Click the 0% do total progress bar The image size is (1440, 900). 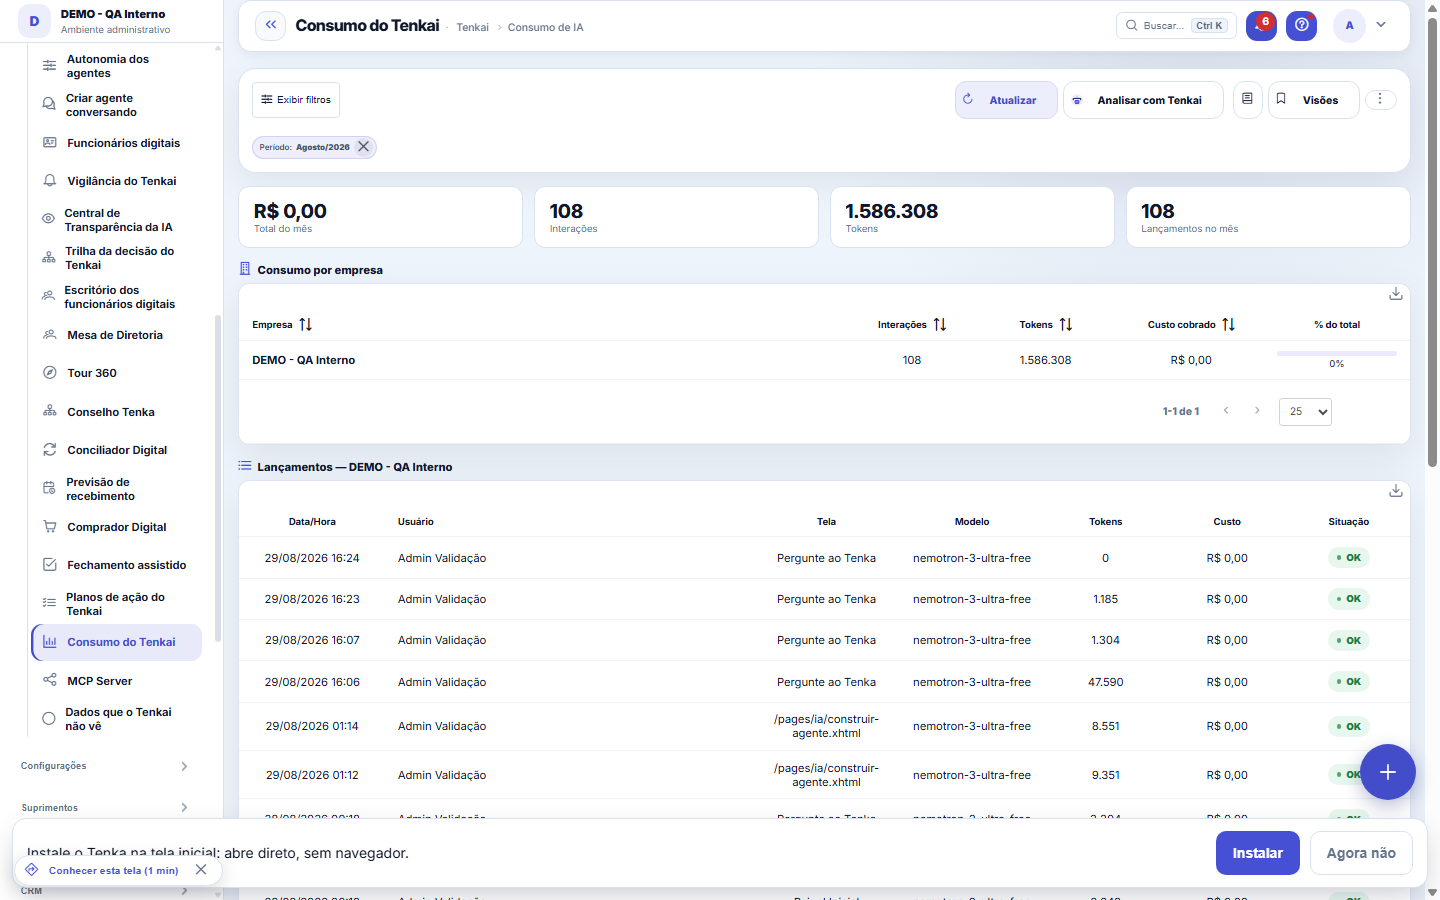click(x=1337, y=353)
